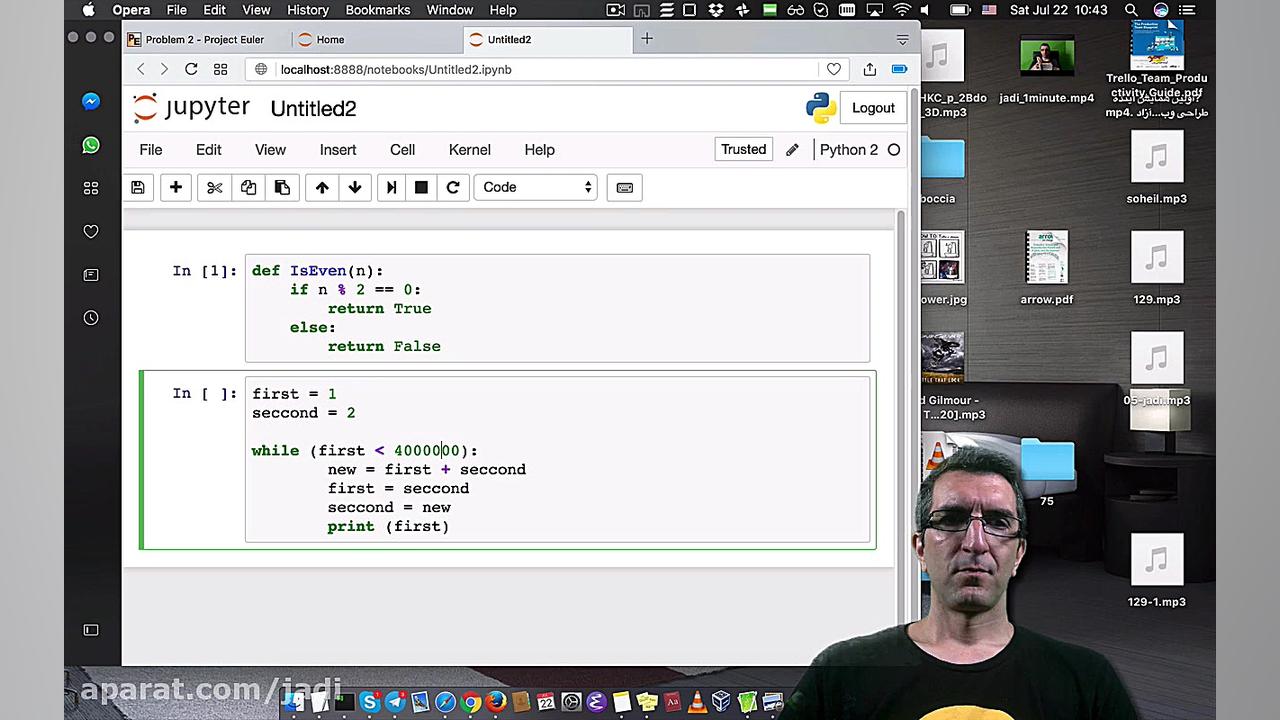Click the Logout button
The width and height of the screenshot is (1280, 720).
click(x=873, y=108)
